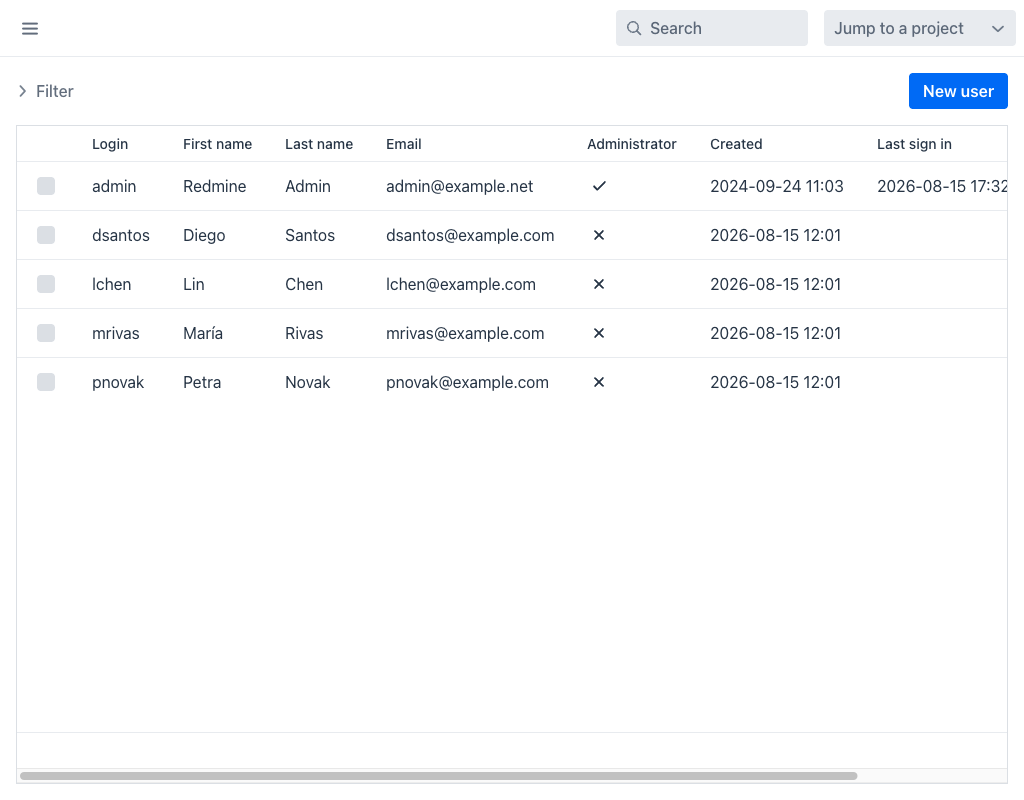
Task: Click email mrivas@example.com
Action: (x=464, y=333)
